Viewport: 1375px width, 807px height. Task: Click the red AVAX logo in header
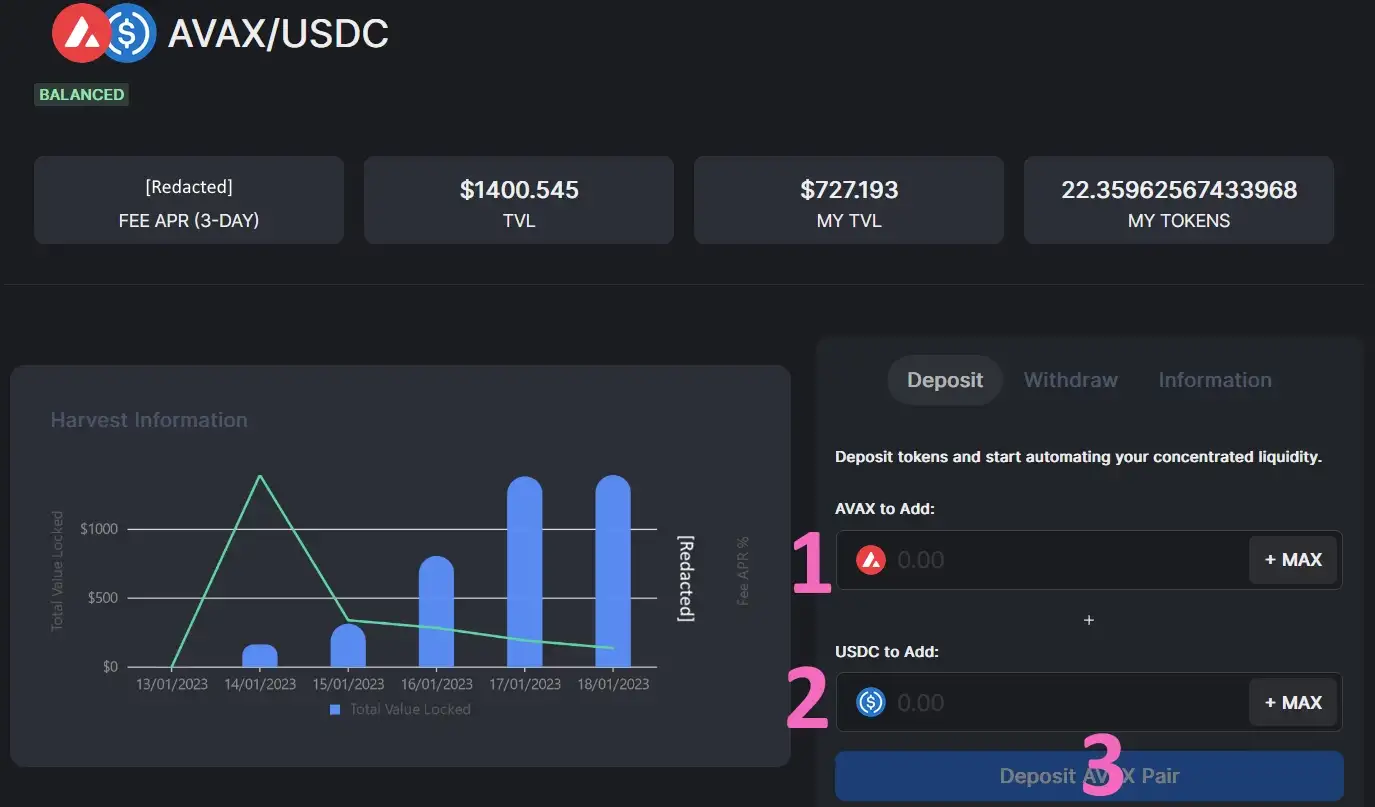click(81, 33)
